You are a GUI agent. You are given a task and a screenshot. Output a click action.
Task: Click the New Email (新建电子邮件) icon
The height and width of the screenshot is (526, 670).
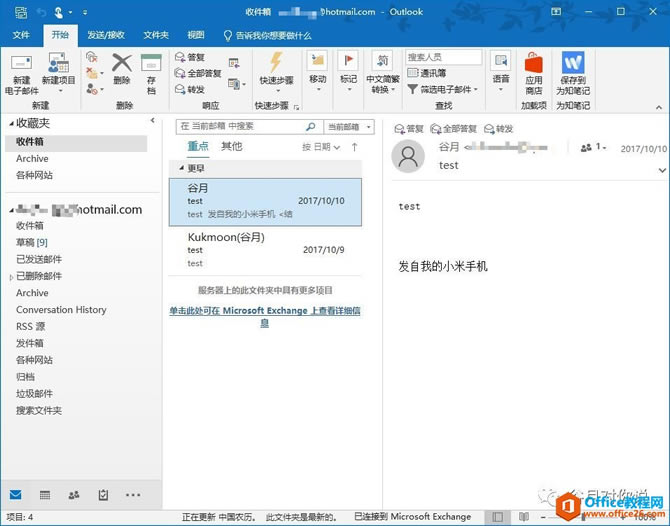pyautogui.click(x=21, y=64)
